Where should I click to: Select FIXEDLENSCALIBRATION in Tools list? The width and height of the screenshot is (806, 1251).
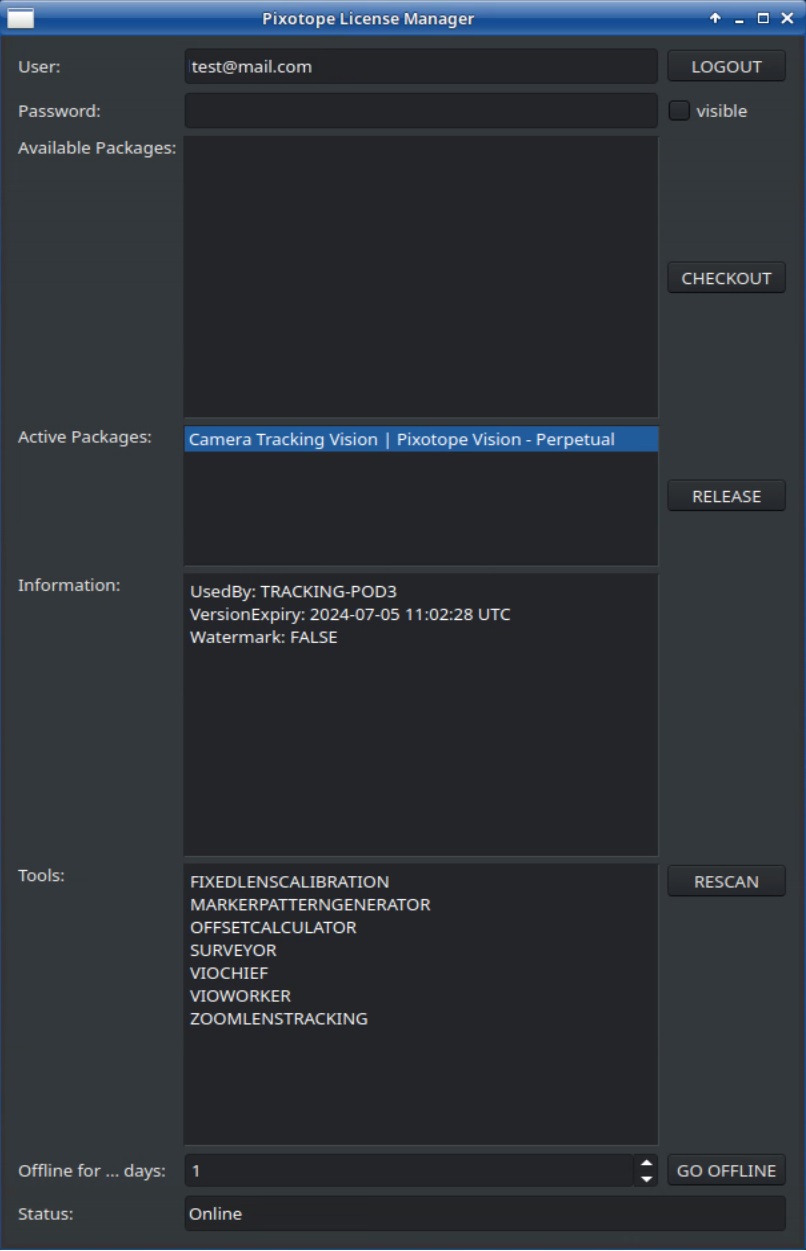(x=289, y=882)
